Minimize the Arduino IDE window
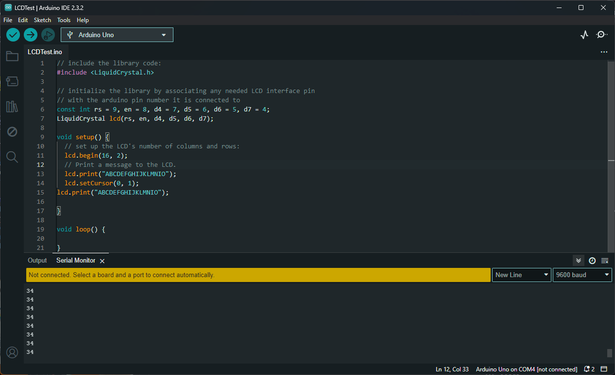 (559, 7)
